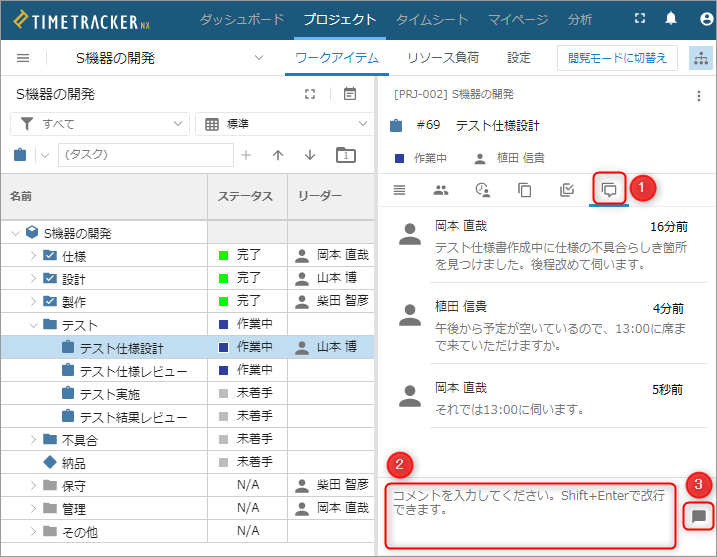Open the 分析 menu
The width and height of the screenshot is (717, 557).
click(579, 20)
